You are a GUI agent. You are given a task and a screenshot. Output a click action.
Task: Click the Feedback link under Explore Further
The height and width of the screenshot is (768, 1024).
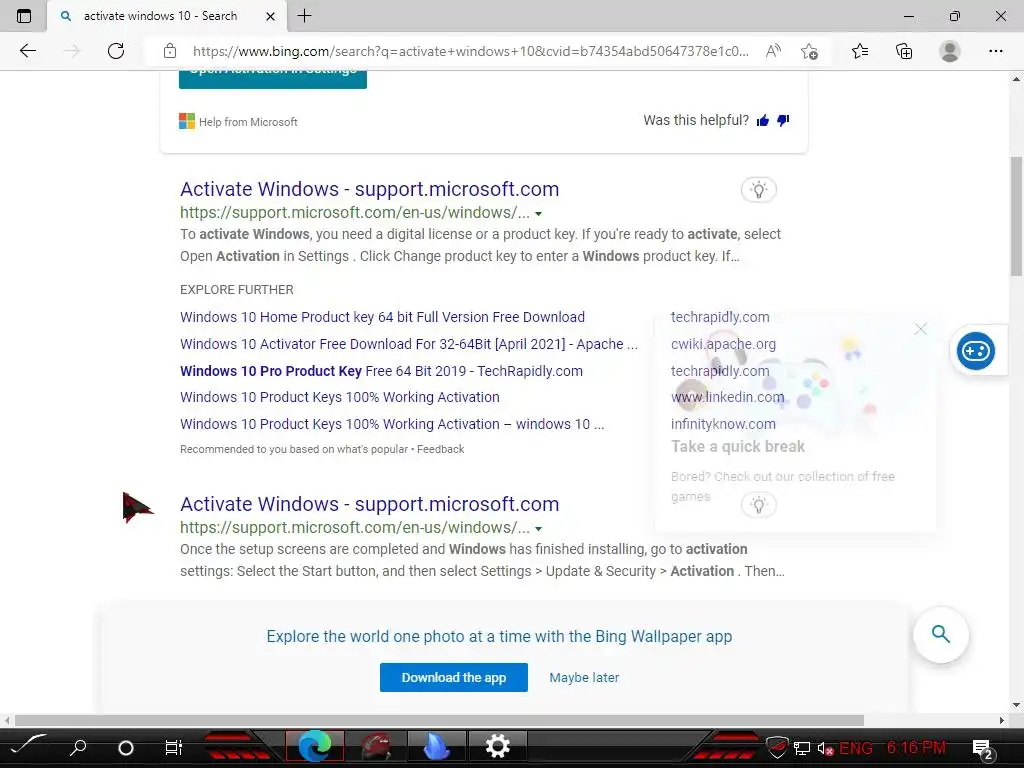pyautogui.click(x=440, y=449)
